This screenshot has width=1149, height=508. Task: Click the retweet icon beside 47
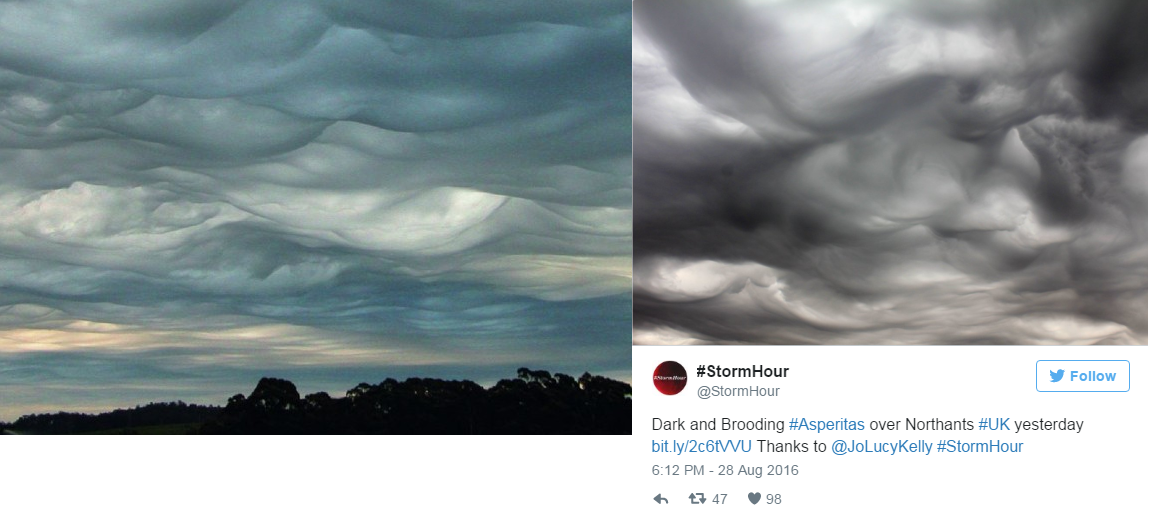[697, 499]
